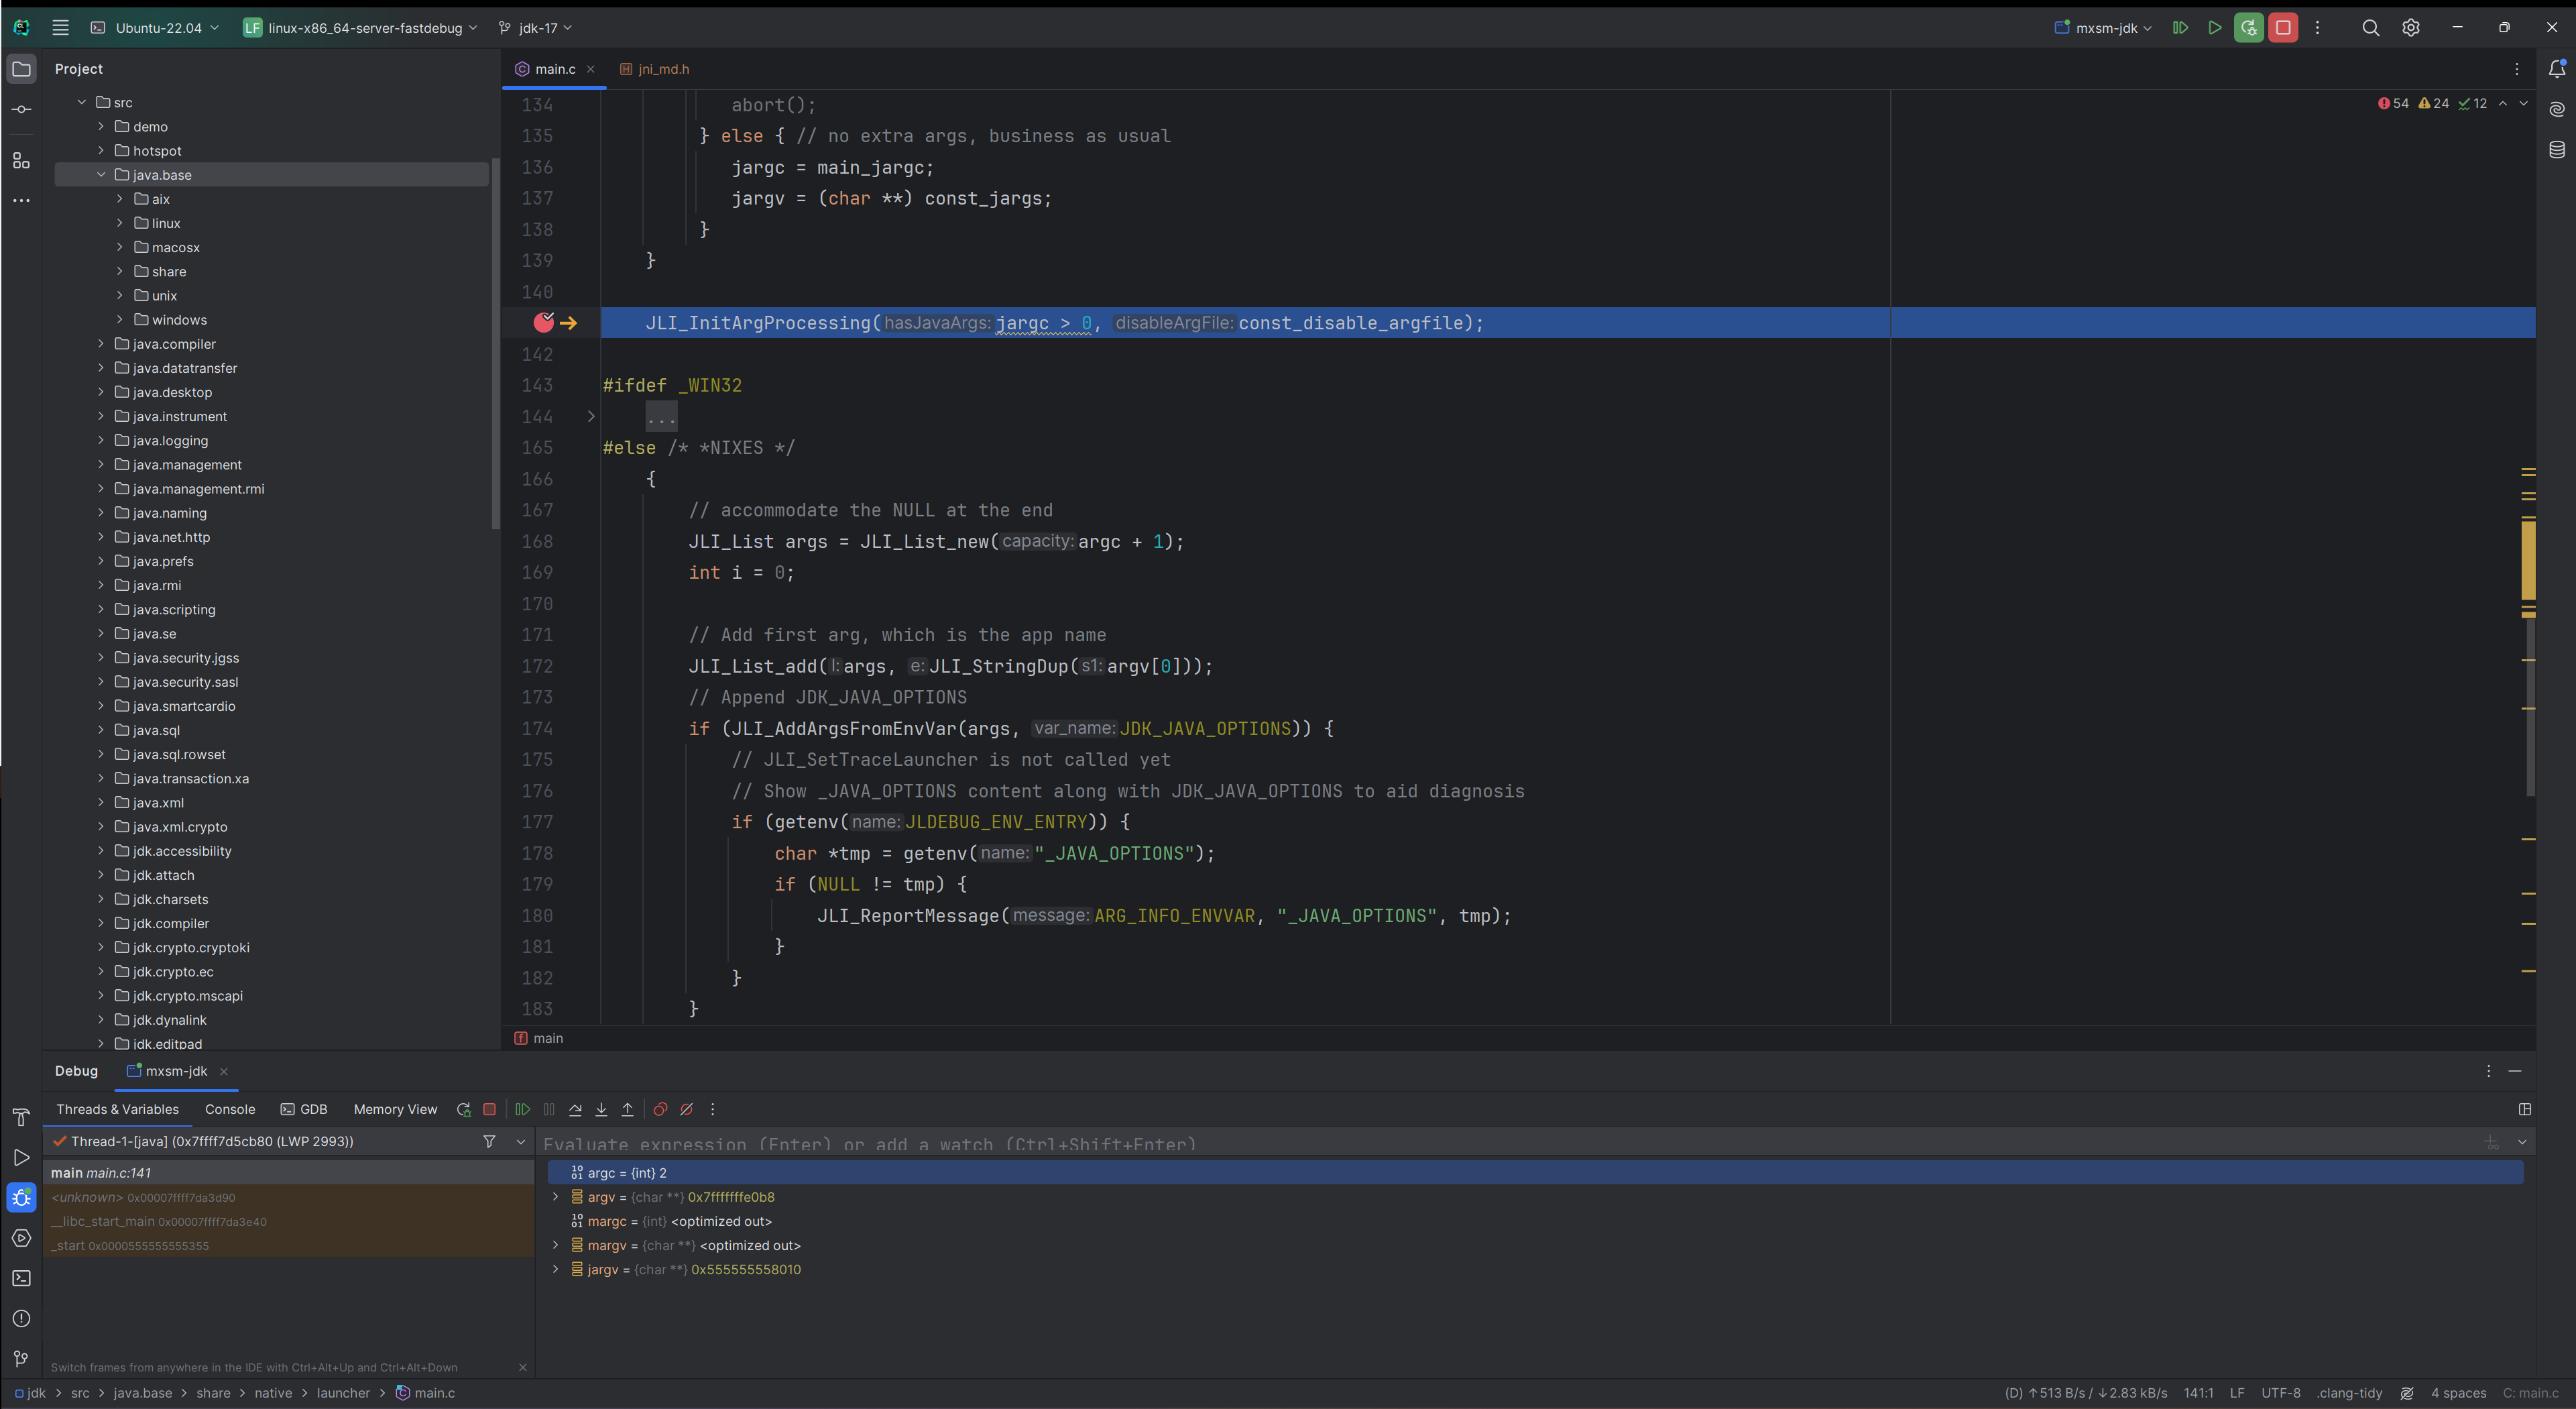Expand the argv variable node
The width and height of the screenshot is (2576, 1409).
click(556, 1197)
